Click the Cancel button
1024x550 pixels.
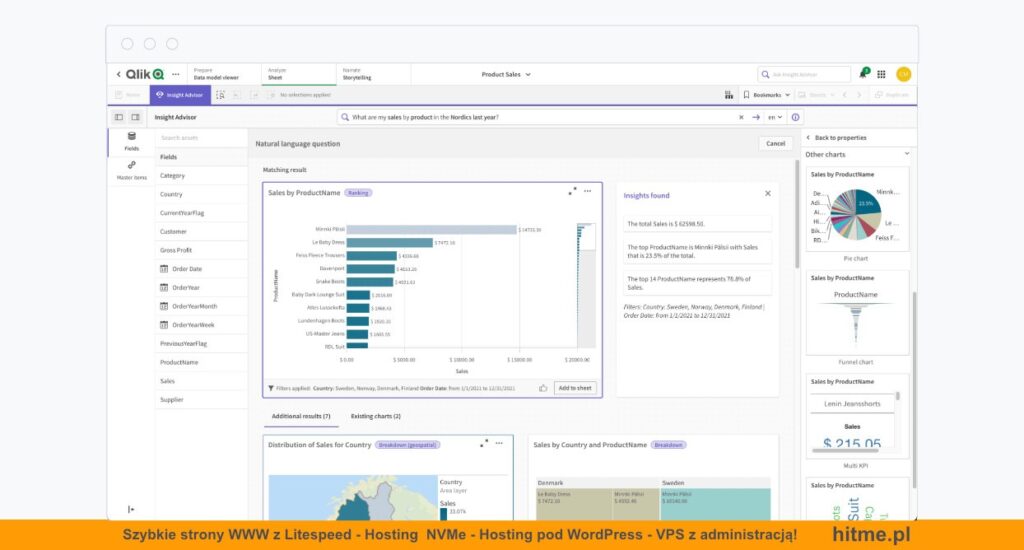(775, 143)
